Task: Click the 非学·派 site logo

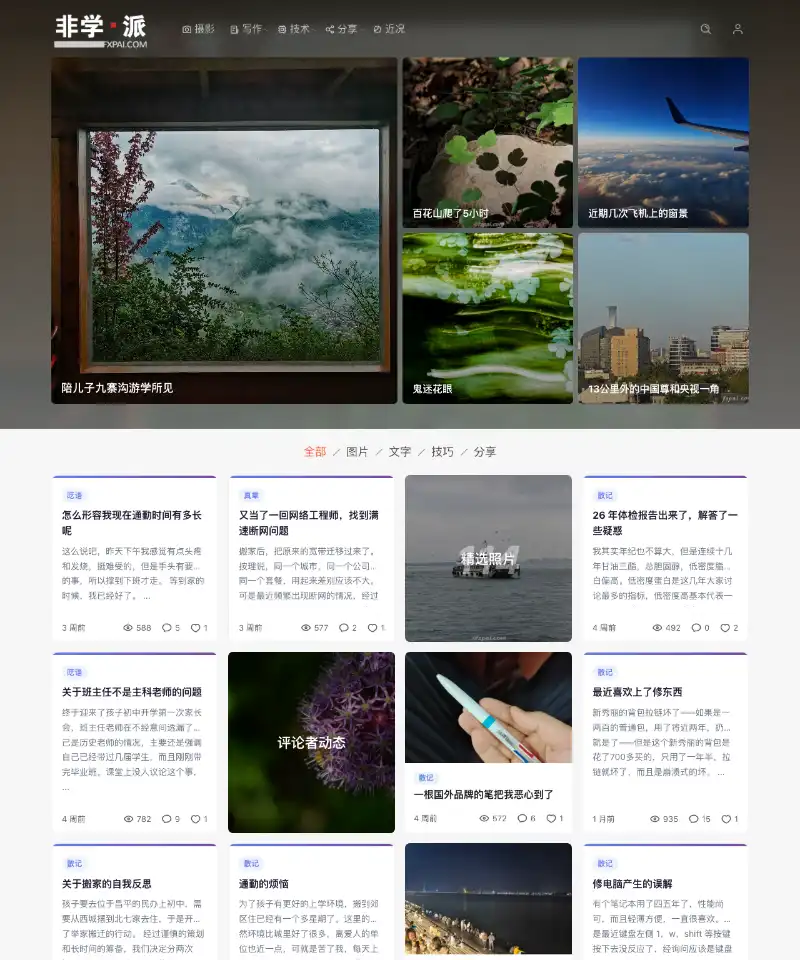Action: pyautogui.click(x=101, y=31)
